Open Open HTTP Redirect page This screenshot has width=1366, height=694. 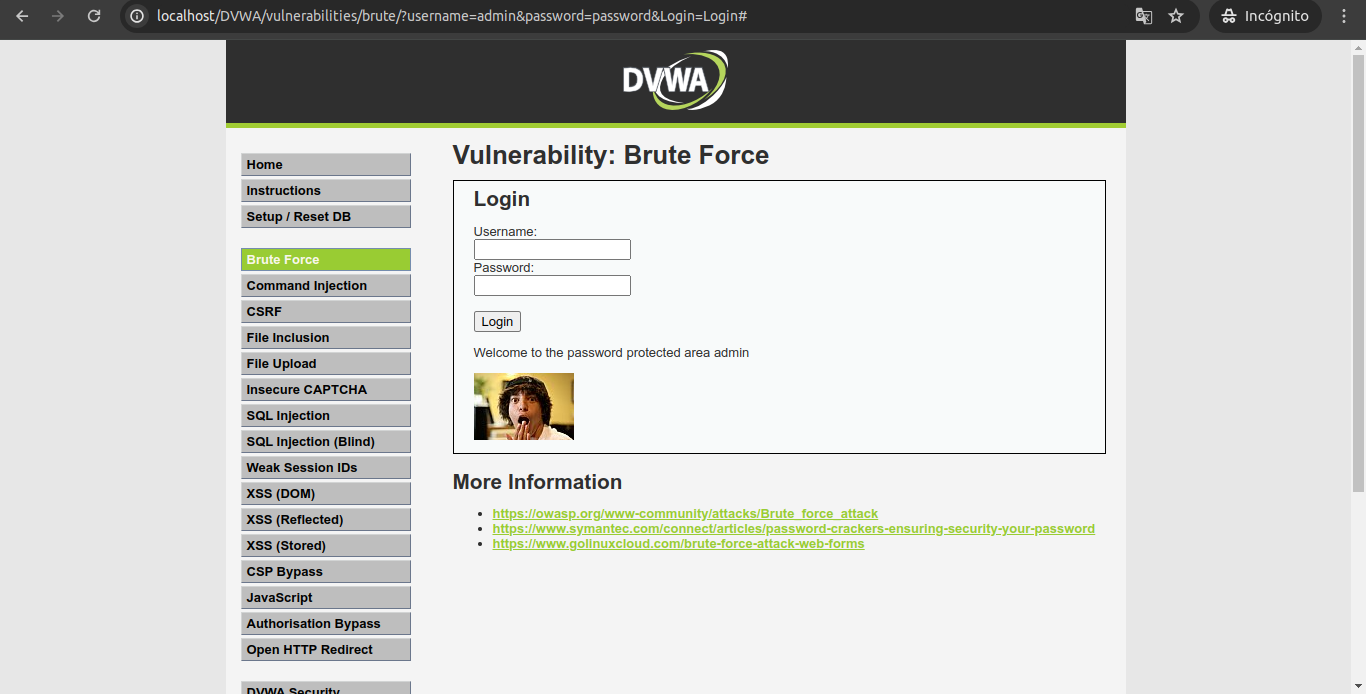pos(326,650)
